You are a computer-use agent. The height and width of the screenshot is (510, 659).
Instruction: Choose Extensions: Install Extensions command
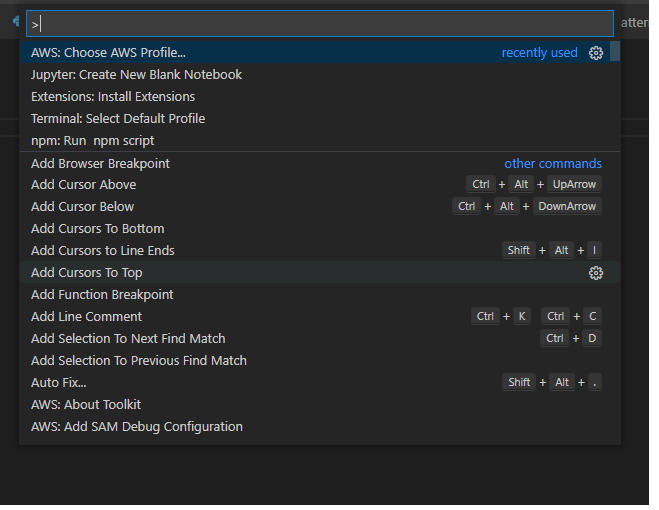coord(113,97)
